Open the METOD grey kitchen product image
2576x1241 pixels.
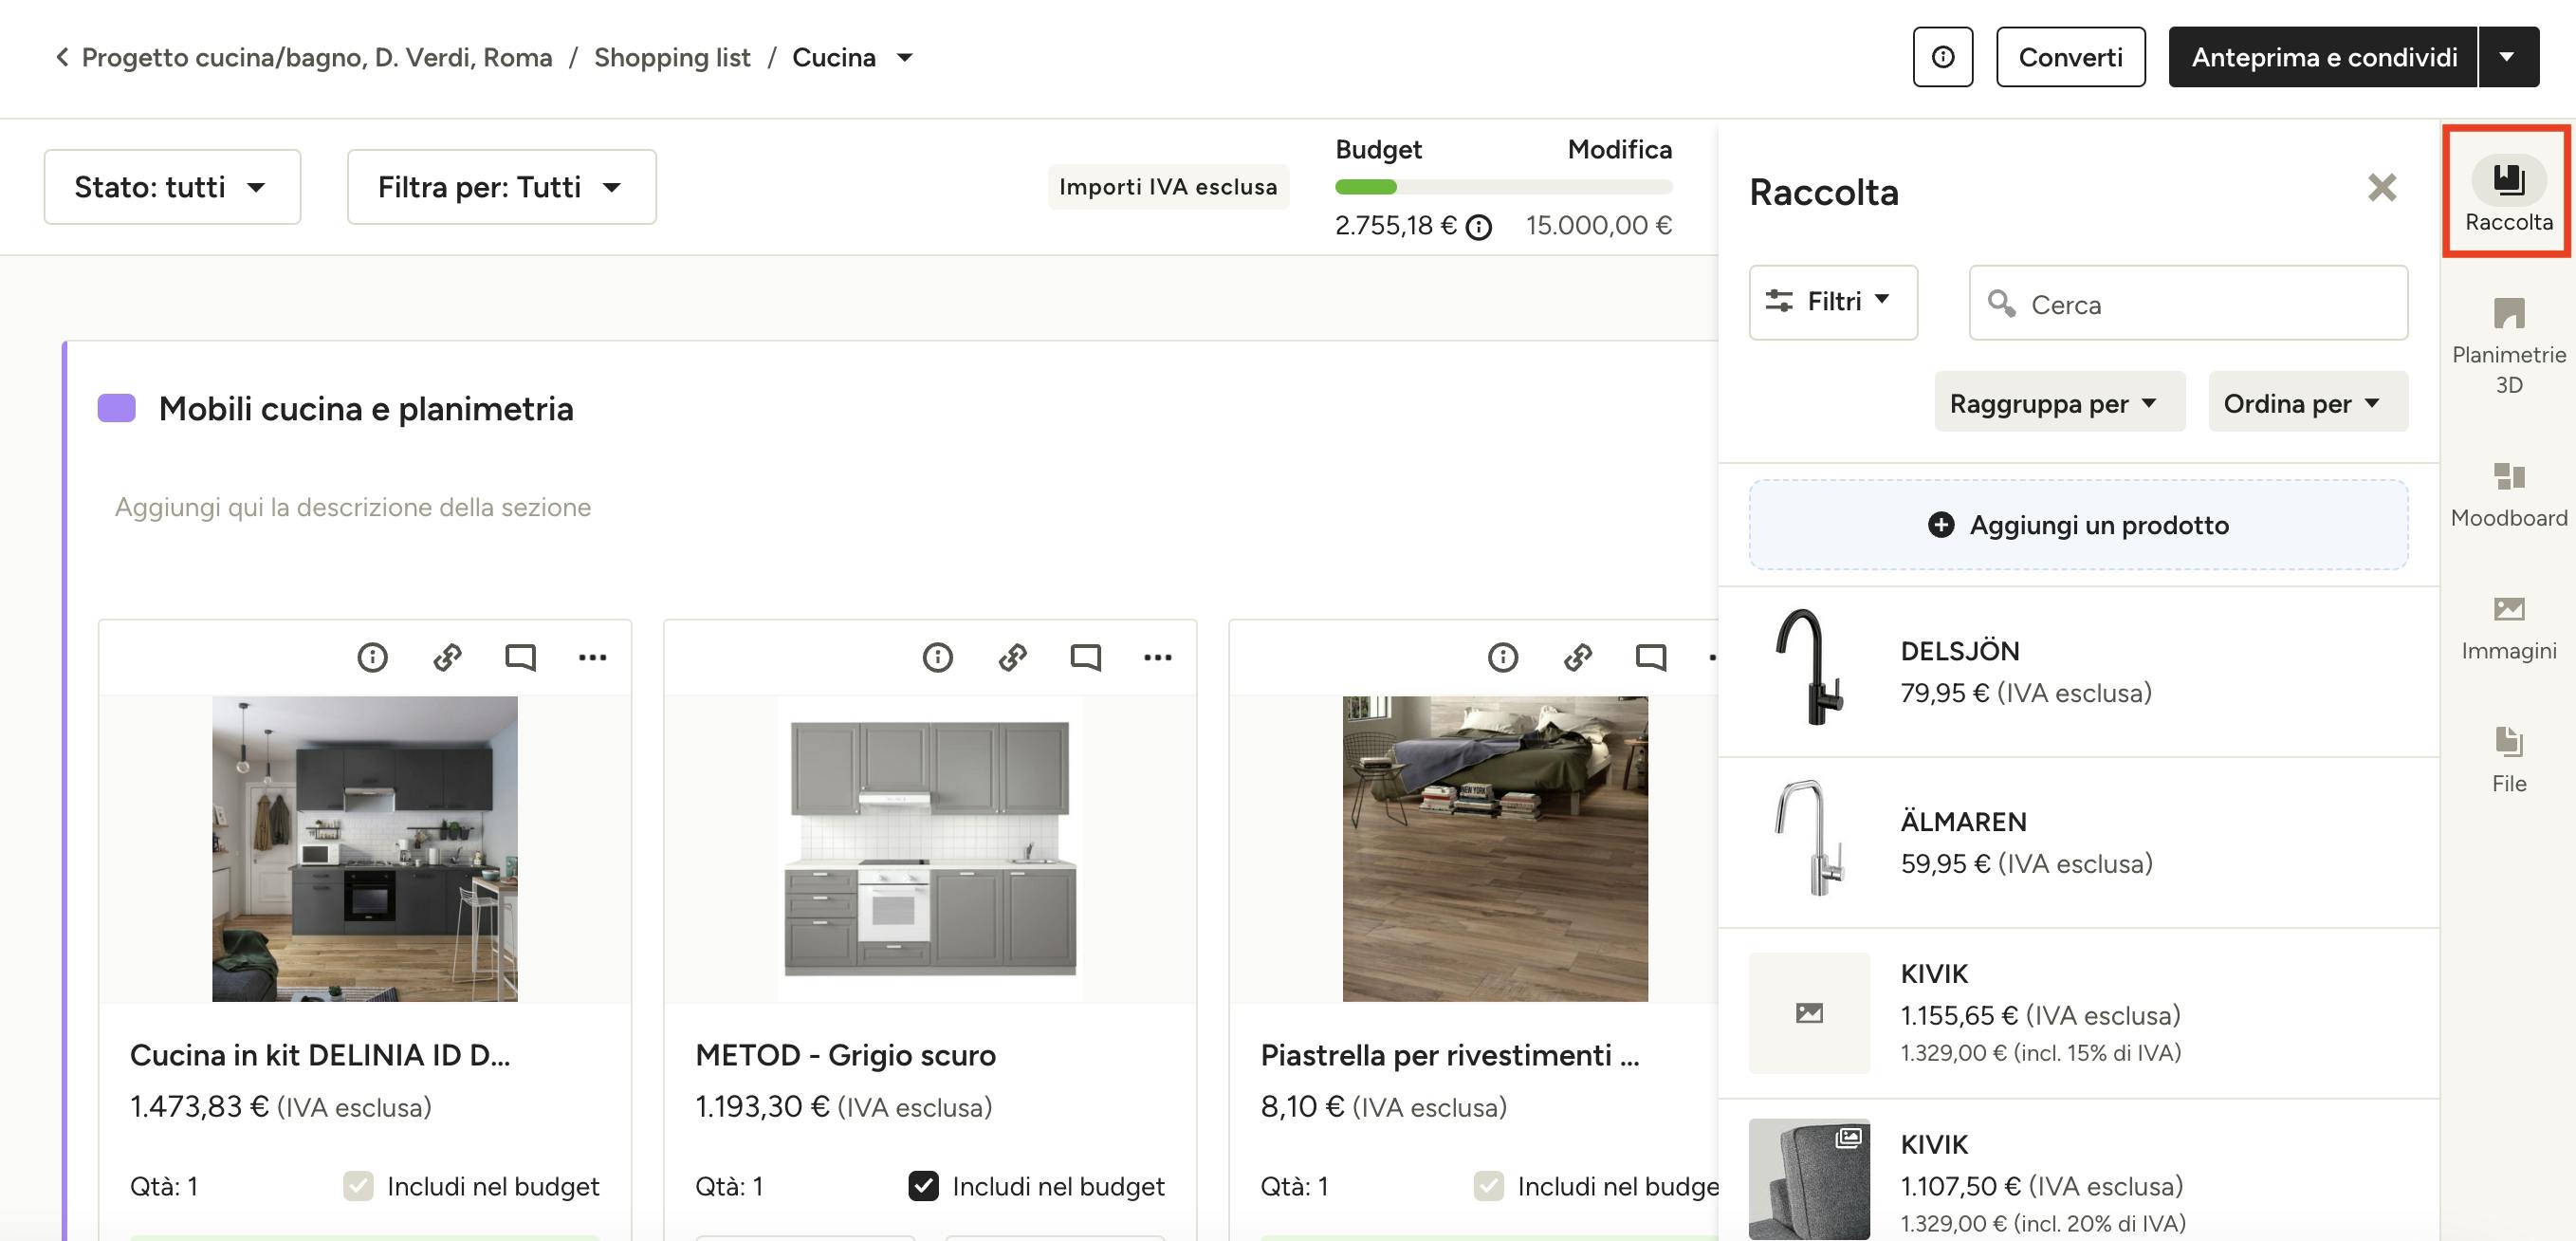point(930,849)
